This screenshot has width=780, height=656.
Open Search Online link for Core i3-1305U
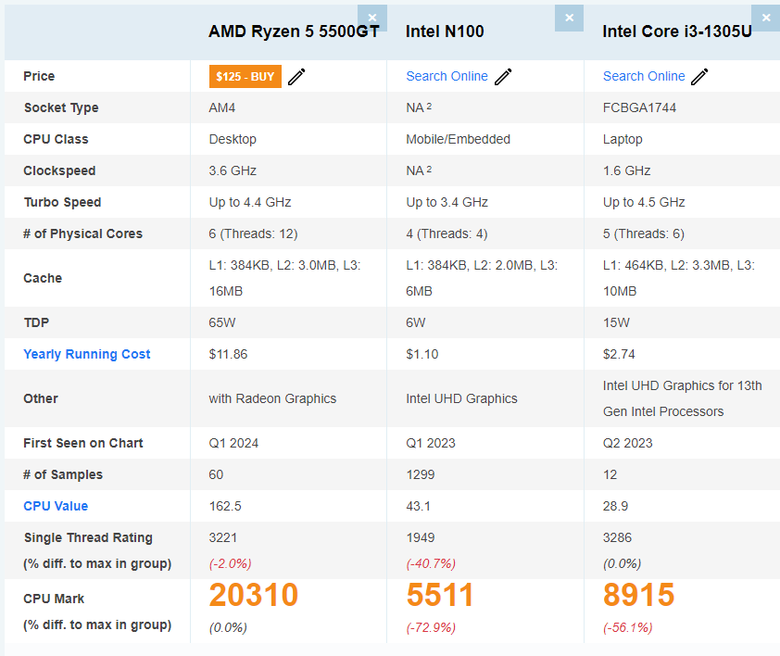(x=644, y=76)
